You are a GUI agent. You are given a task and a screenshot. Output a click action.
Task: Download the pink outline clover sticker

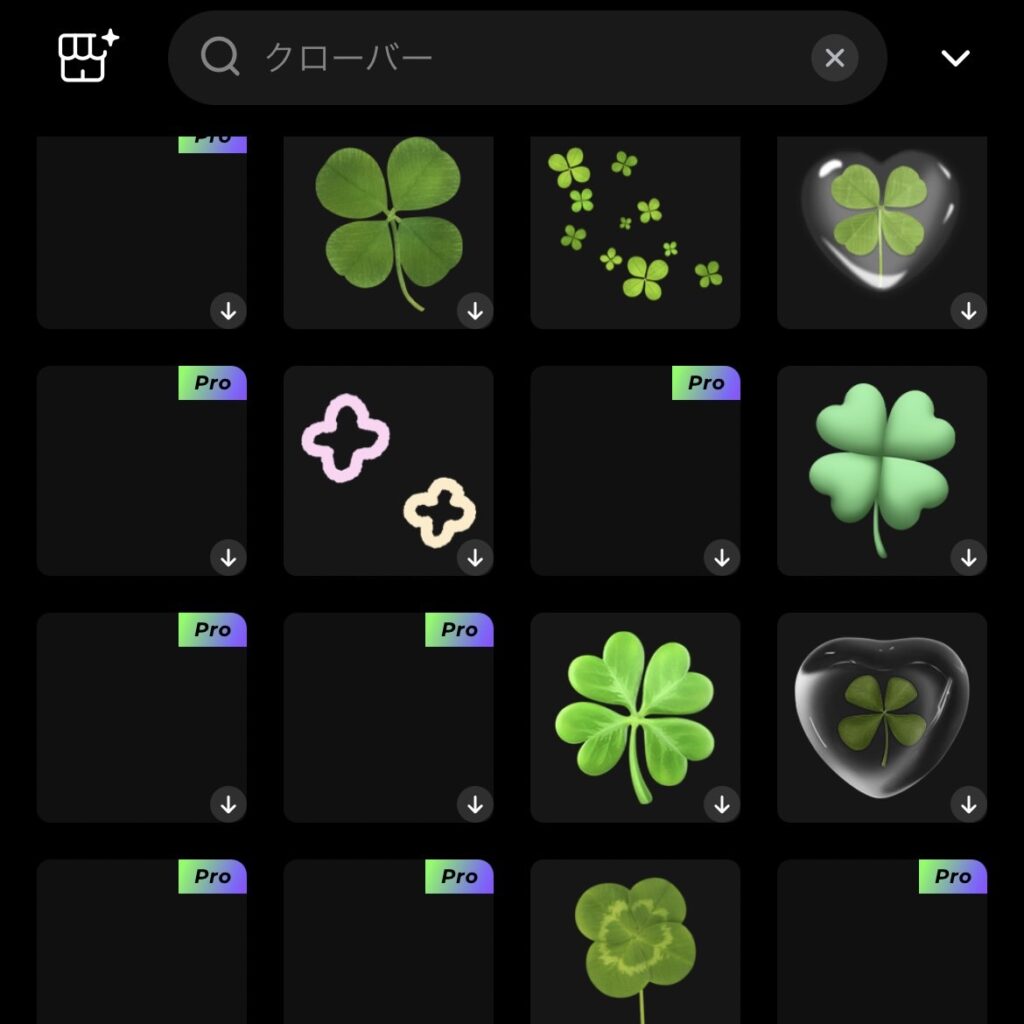point(475,558)
